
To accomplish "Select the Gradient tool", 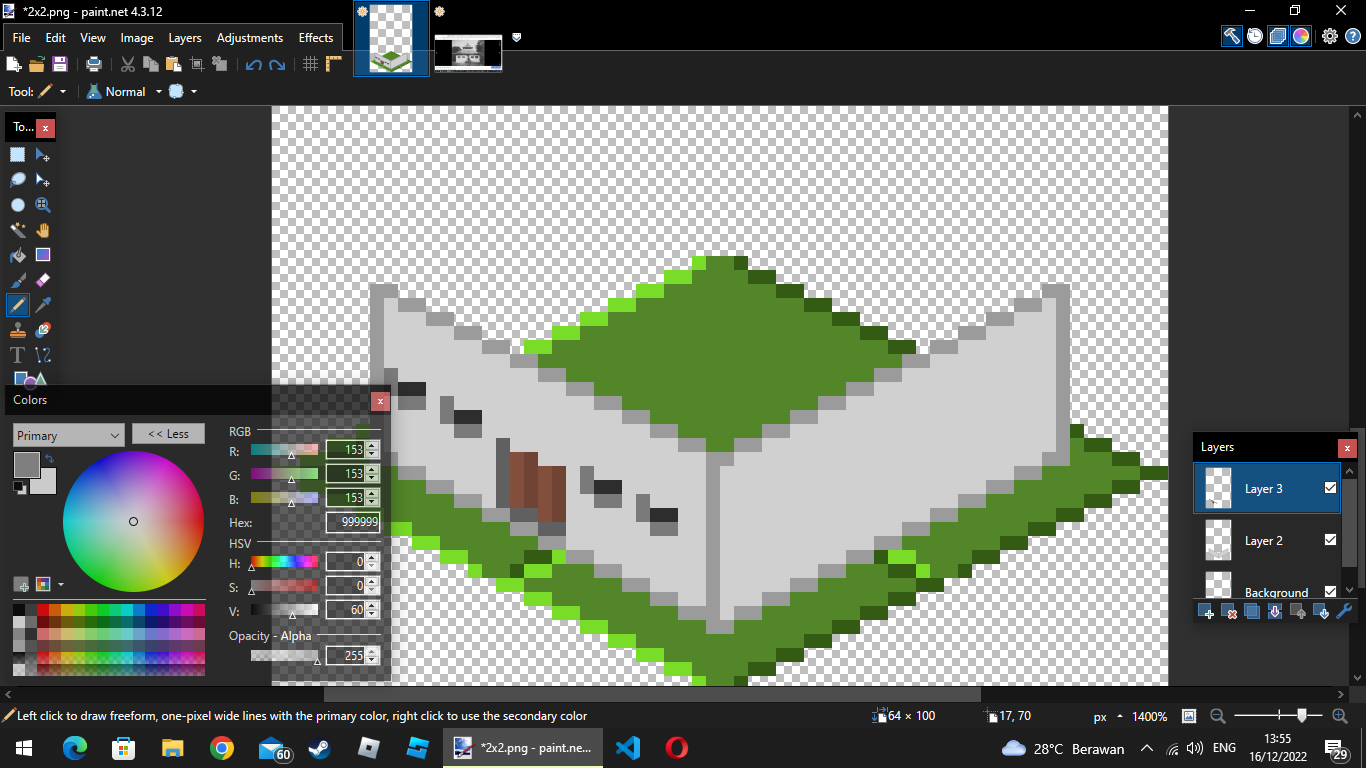I will pyautogui.click(x=43, y=255).
